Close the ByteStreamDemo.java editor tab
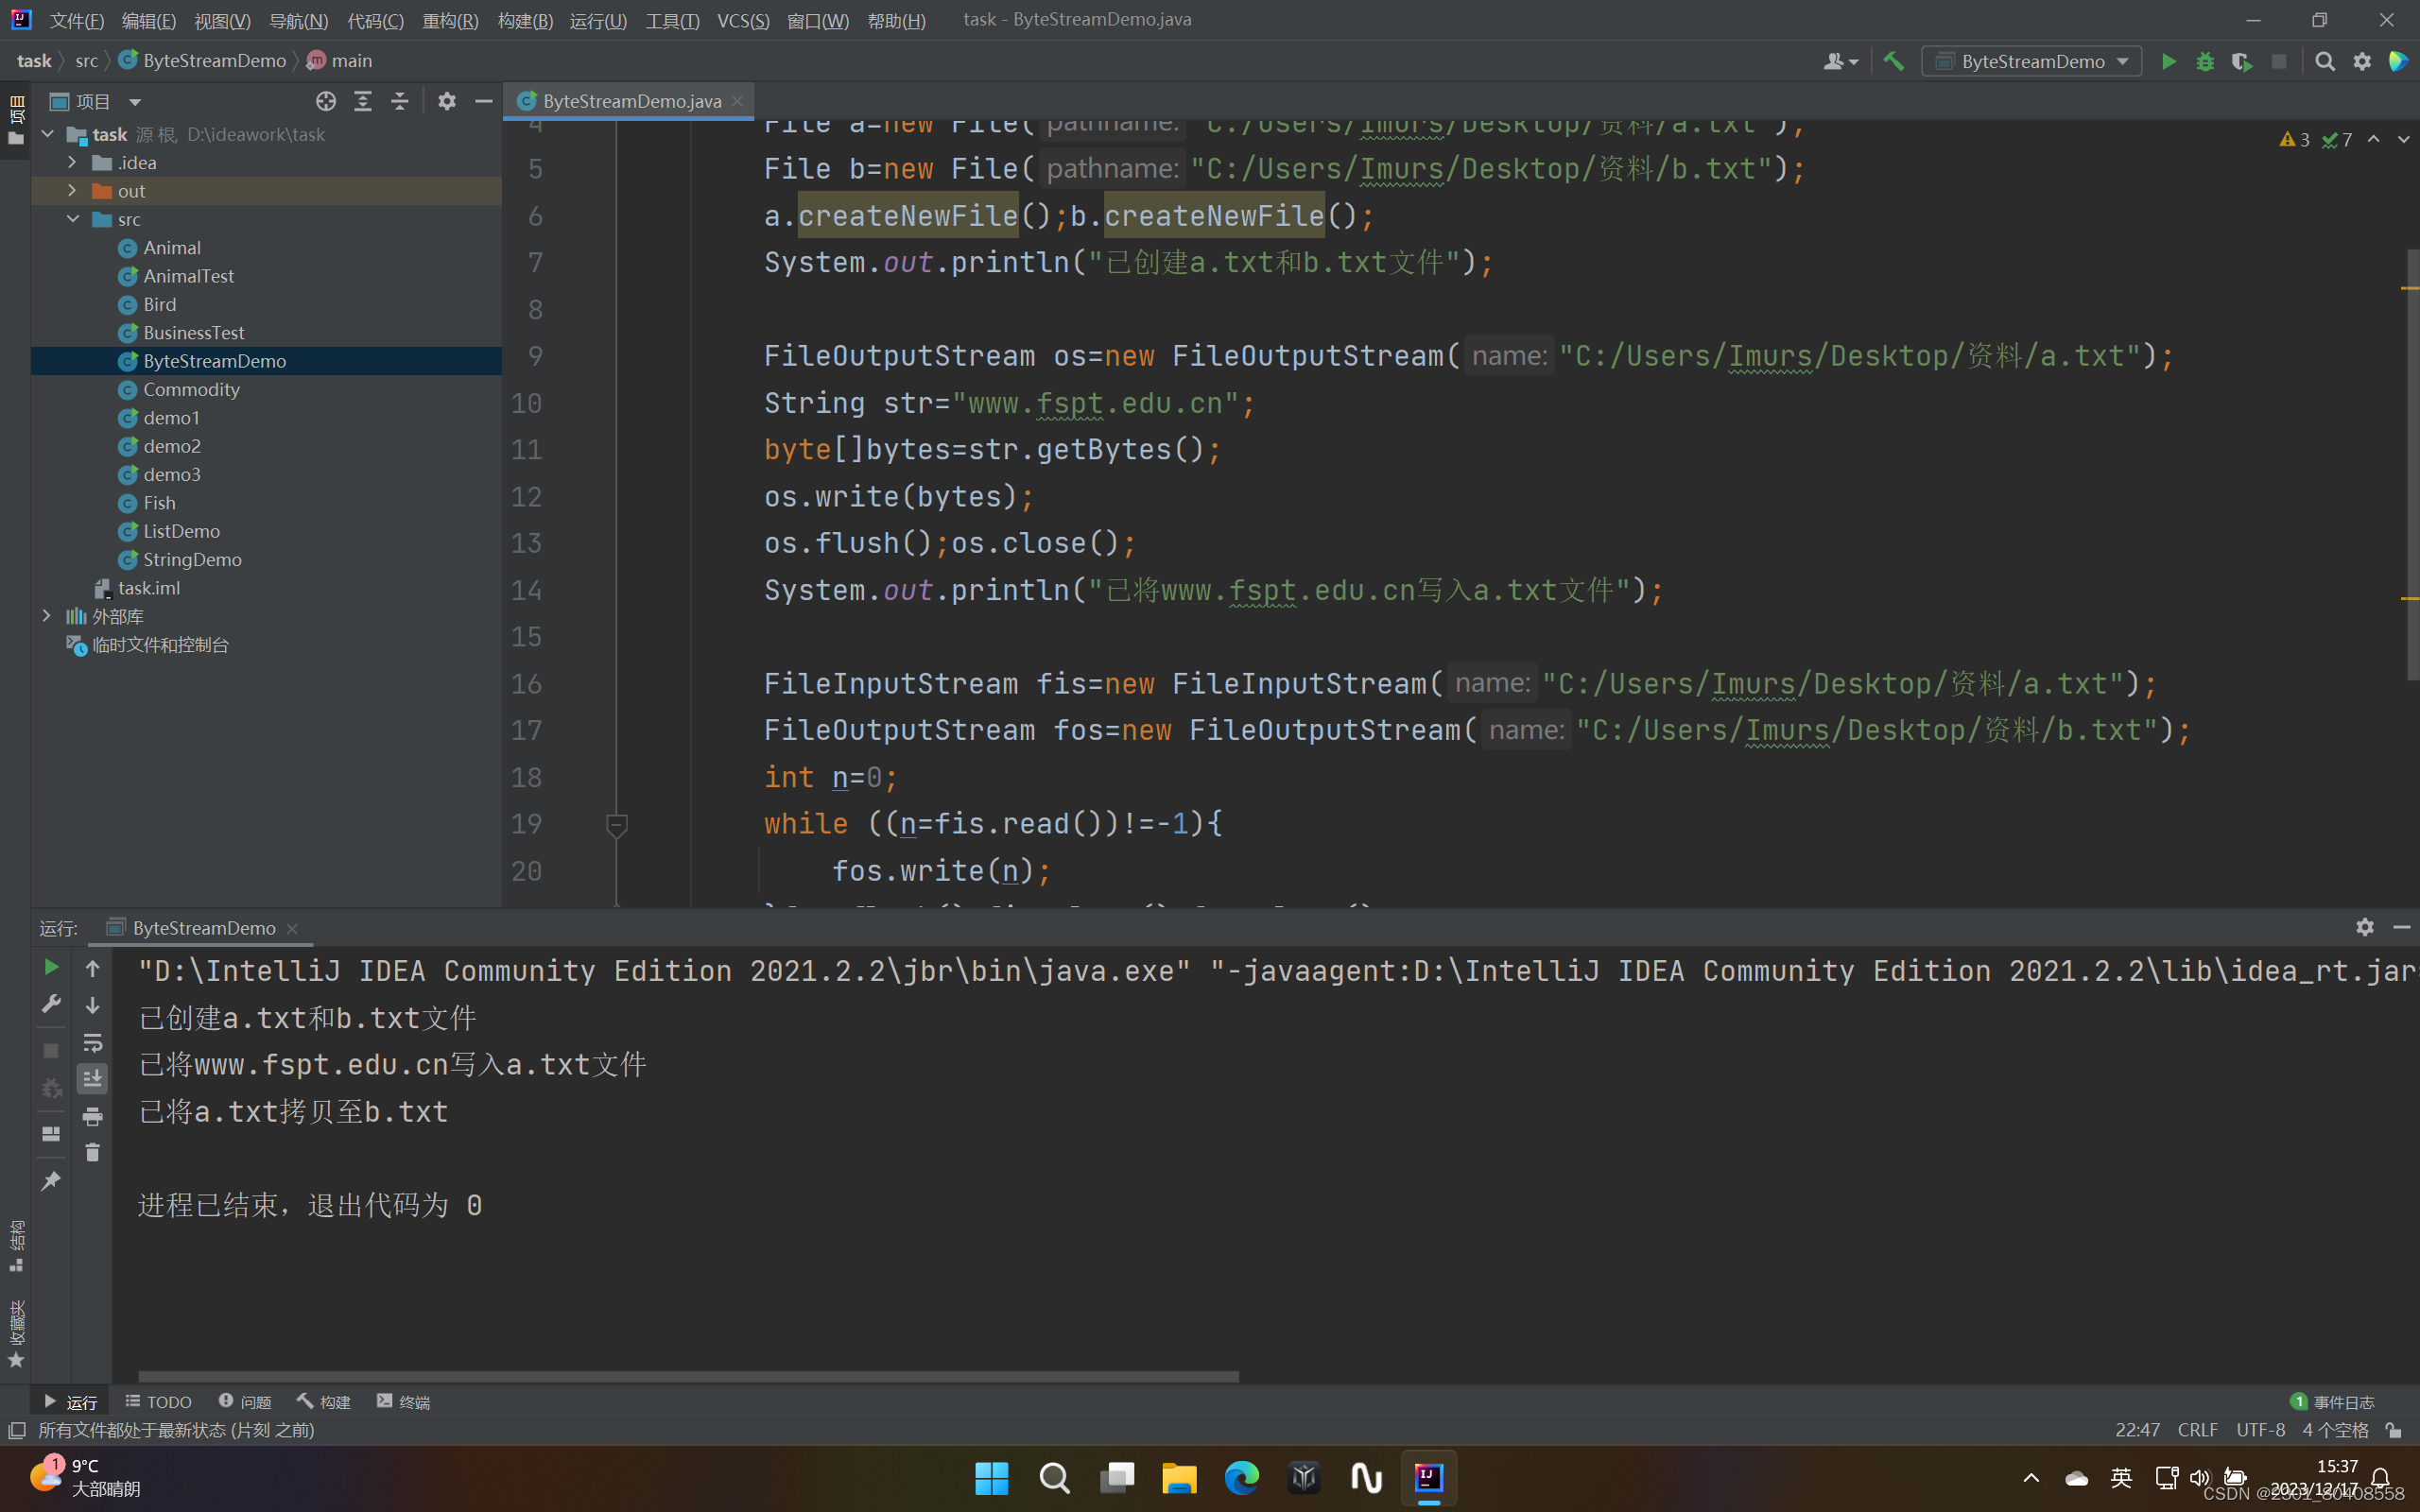 (738, 101)
